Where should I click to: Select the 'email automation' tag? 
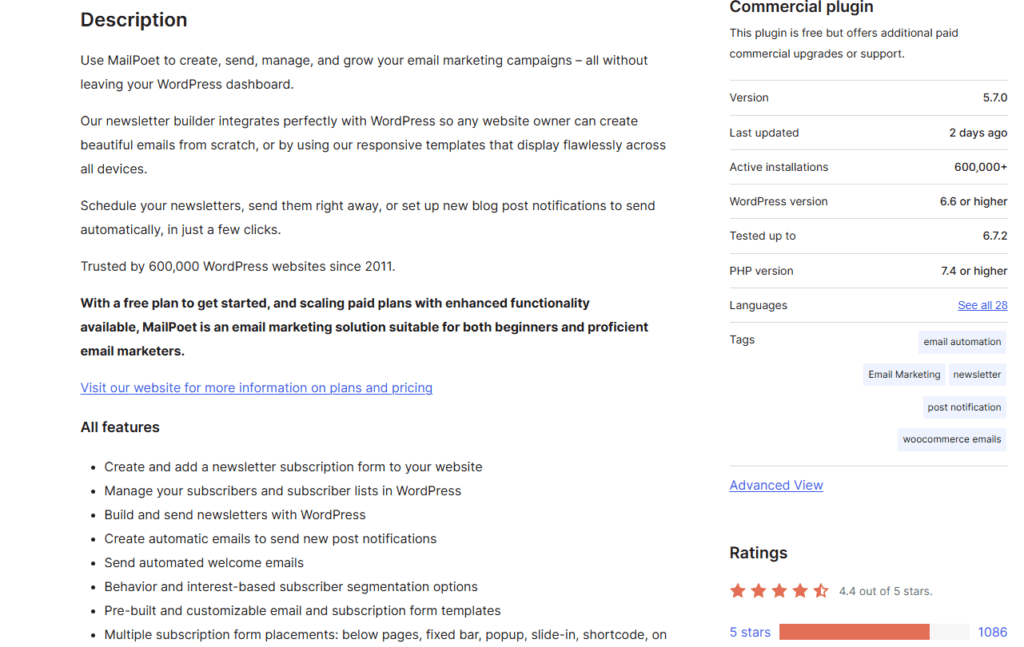coord(962,342)
